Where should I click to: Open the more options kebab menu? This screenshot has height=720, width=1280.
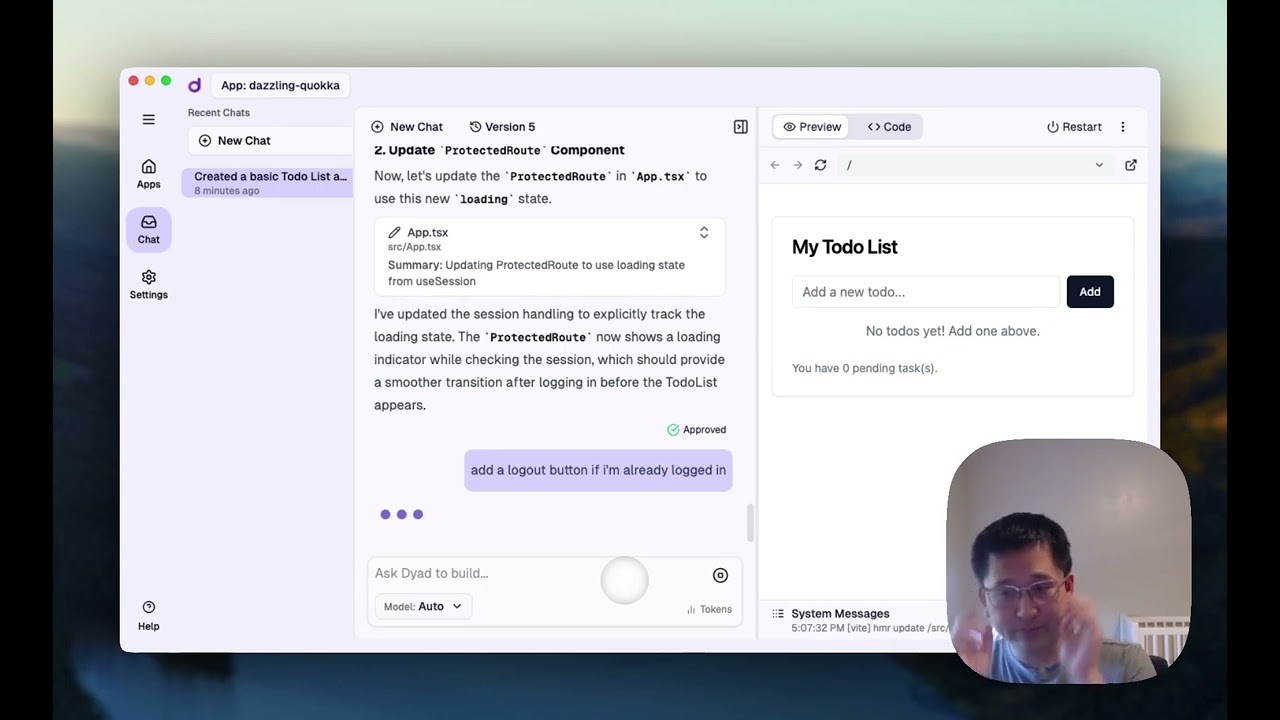(x=1123, y=127)
